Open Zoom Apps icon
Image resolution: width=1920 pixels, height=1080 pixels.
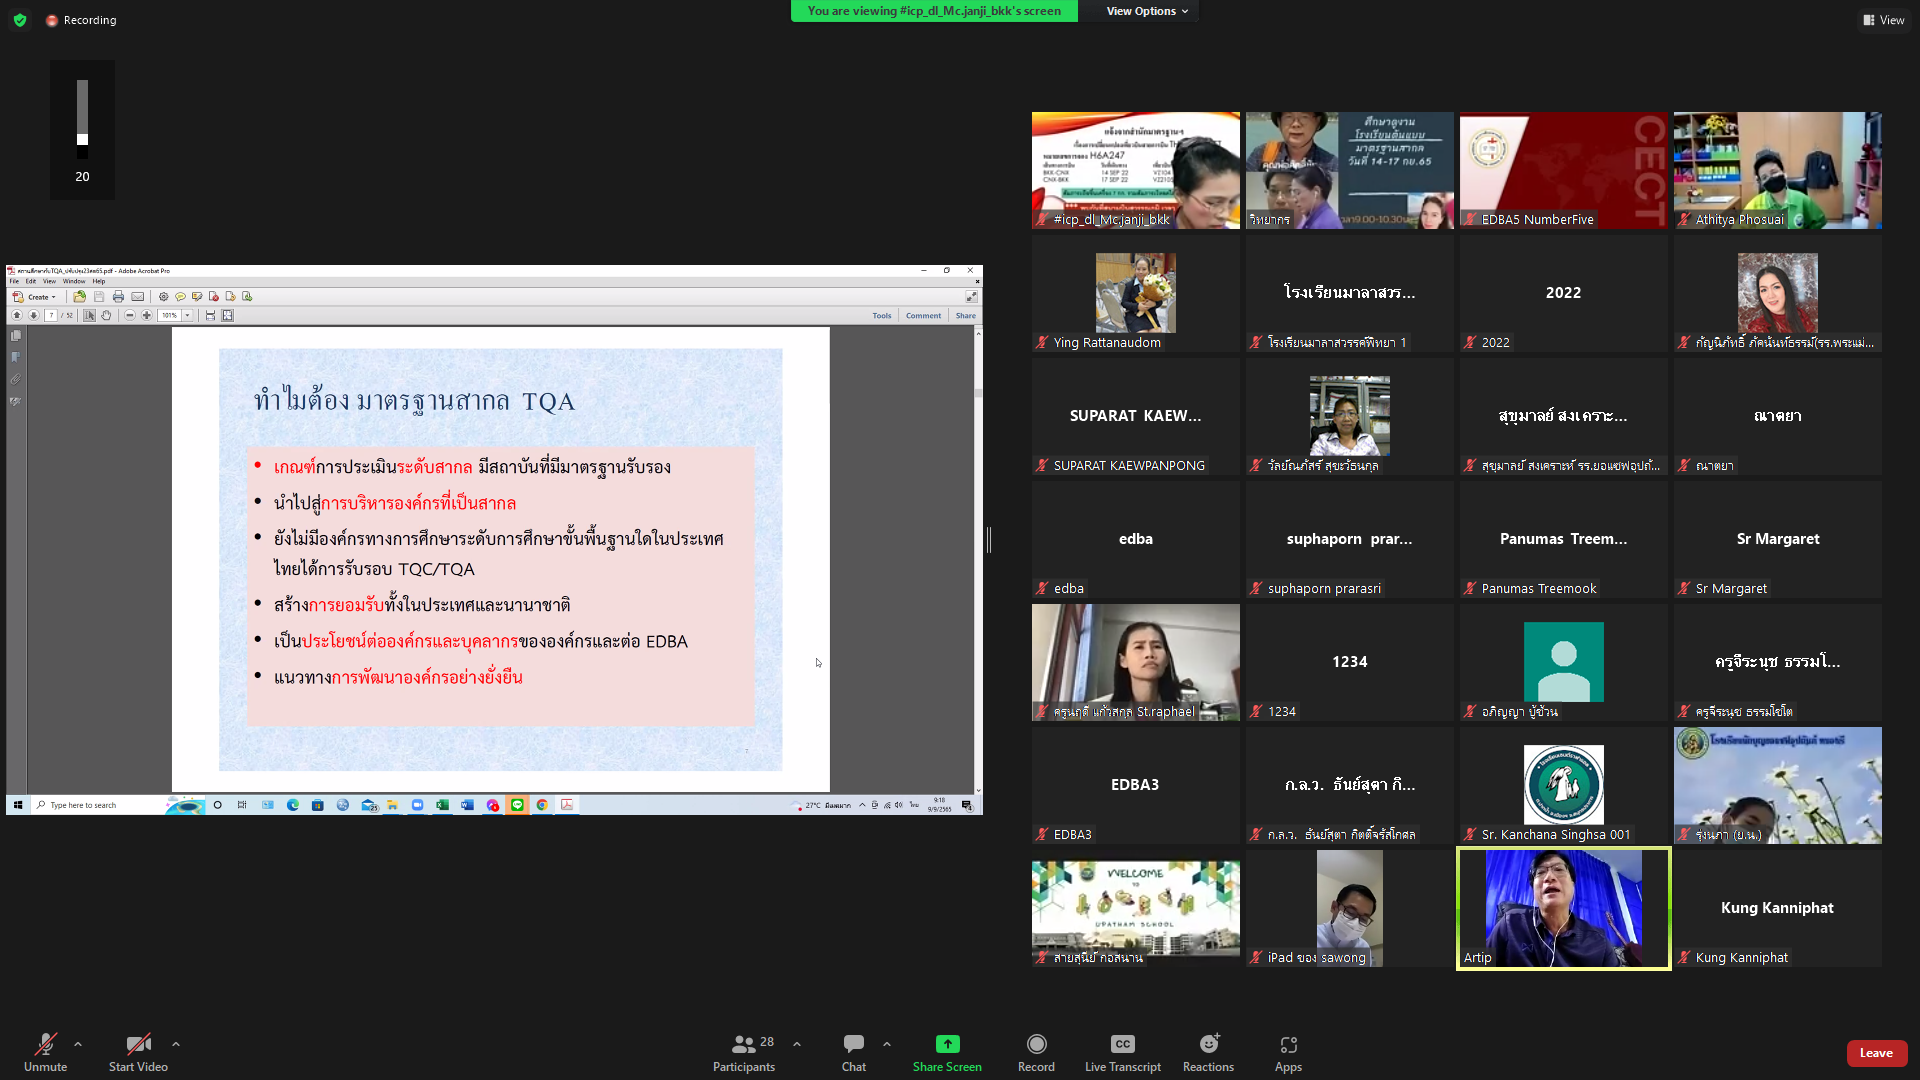click(1288, 1053)
